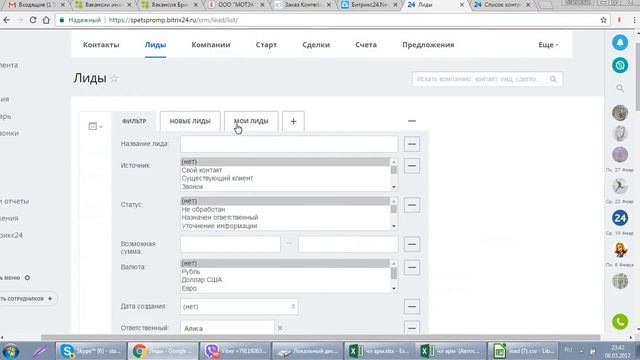Viewport: 640px width, 360px height.
Task: Select Свой контакт in Источник list
Action: click(285, 170)
